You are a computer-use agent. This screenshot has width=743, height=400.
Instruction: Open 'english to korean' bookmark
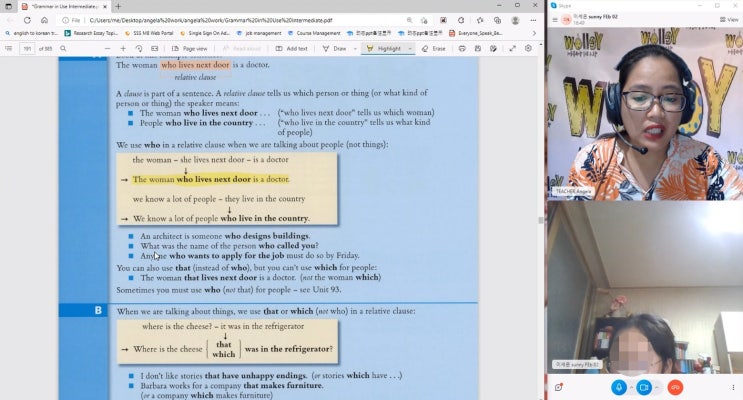31,33
